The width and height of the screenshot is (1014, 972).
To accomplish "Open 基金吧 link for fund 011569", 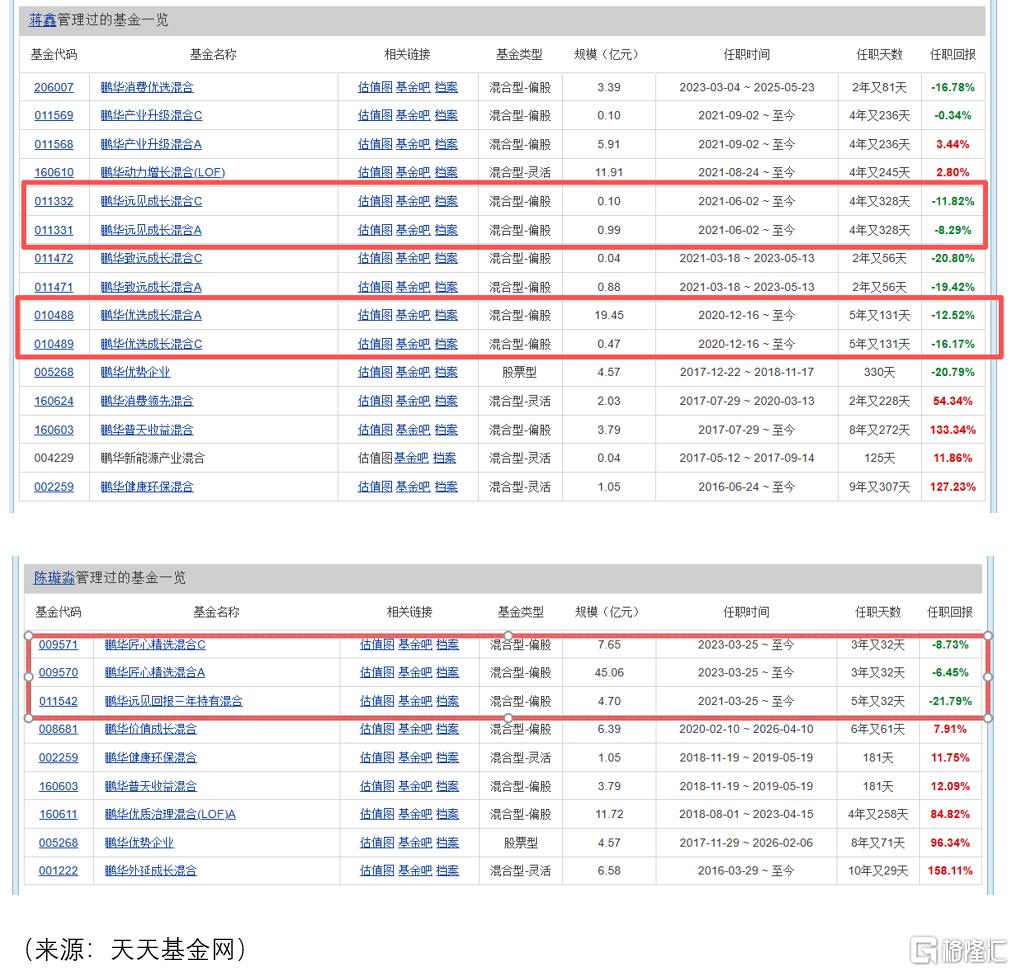I will (413, 116).
